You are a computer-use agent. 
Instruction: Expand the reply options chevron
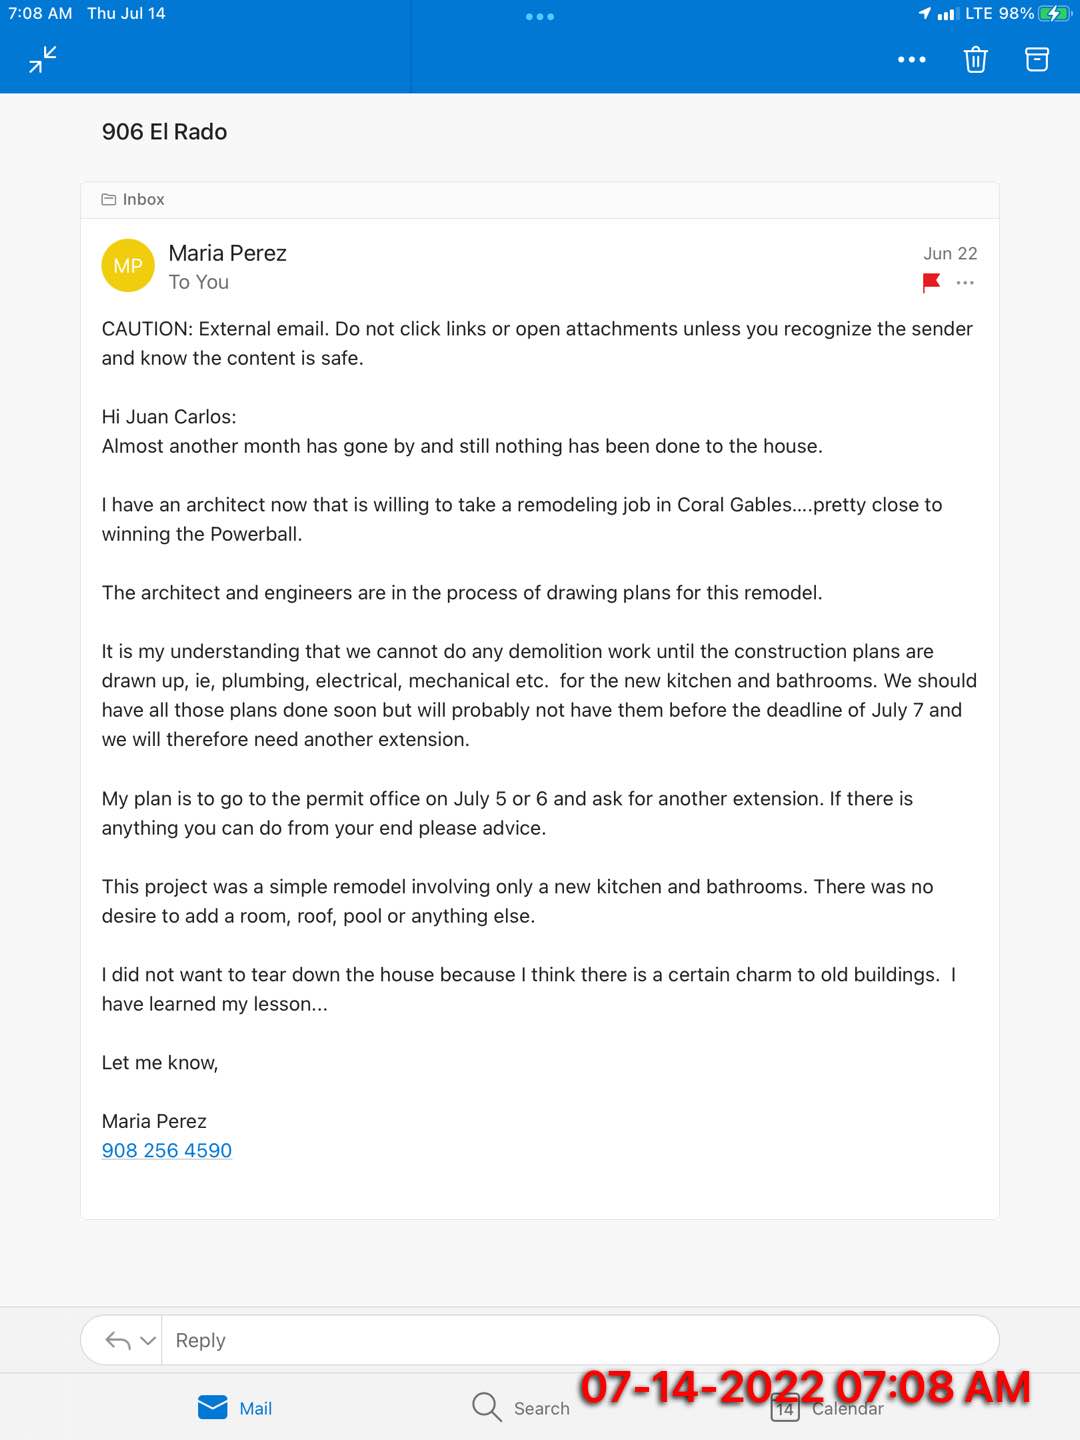tap(148, 1341)
